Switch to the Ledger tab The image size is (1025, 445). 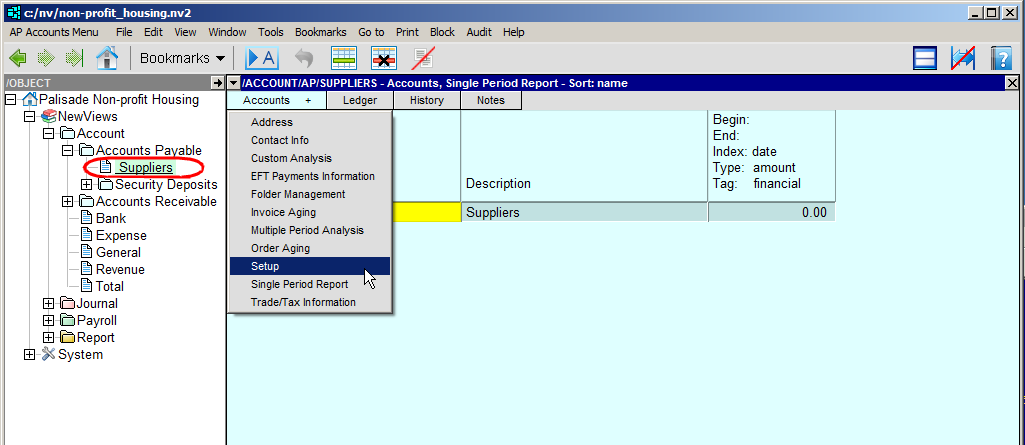(360, 100)
